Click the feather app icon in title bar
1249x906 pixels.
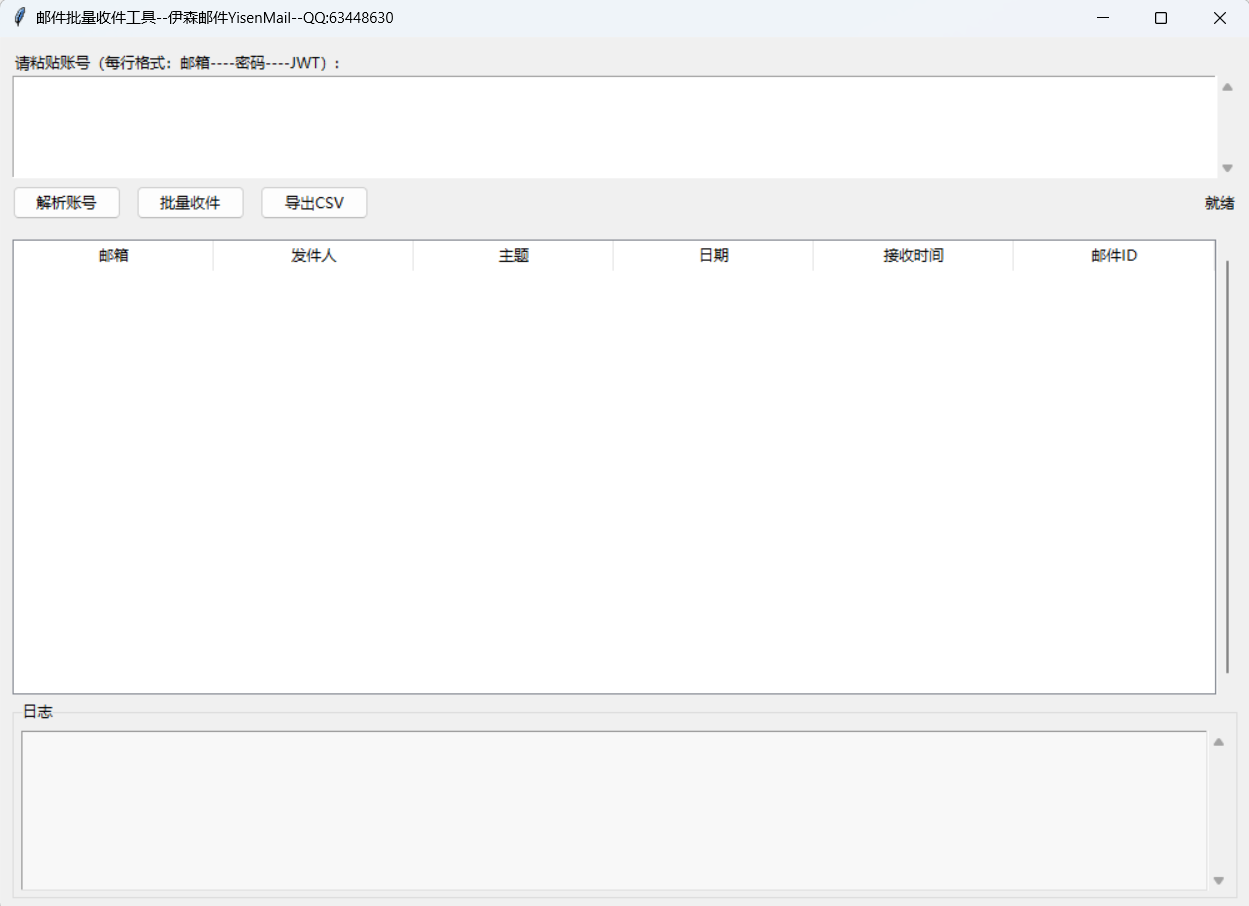(x=19, y=18)
